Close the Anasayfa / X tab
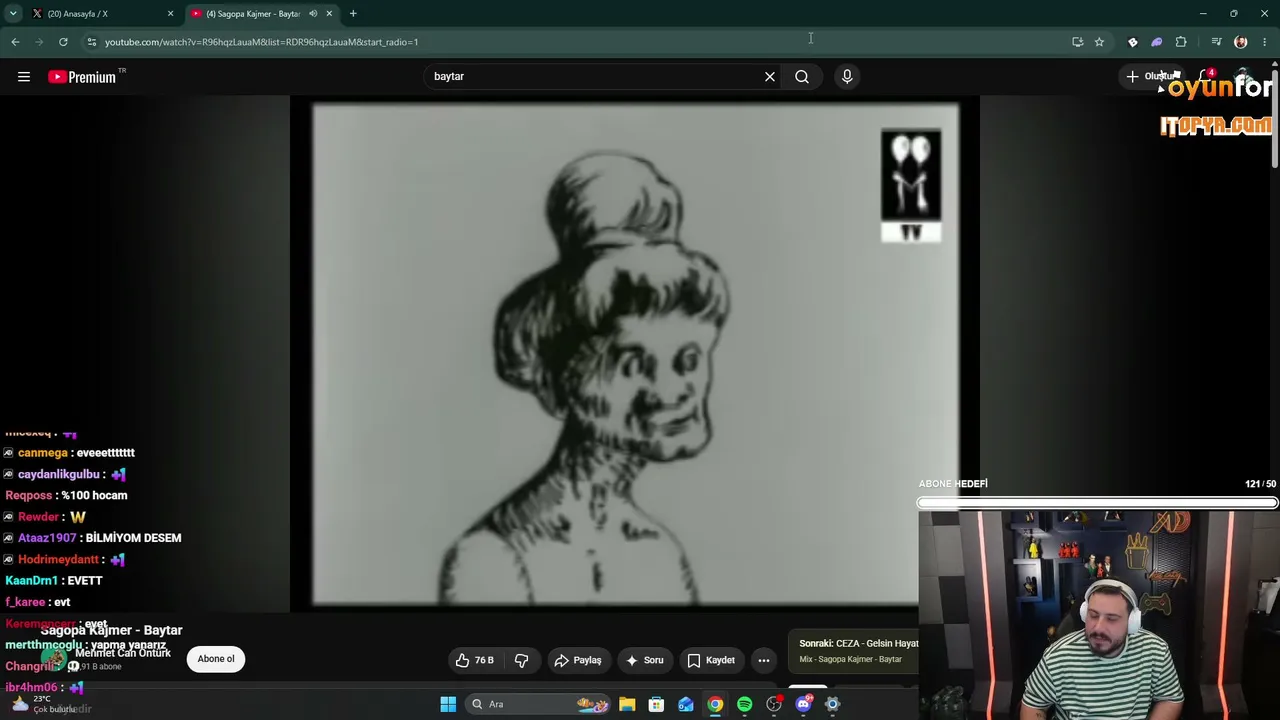This screenshot has width=1280, height=720. coord(170,14)
